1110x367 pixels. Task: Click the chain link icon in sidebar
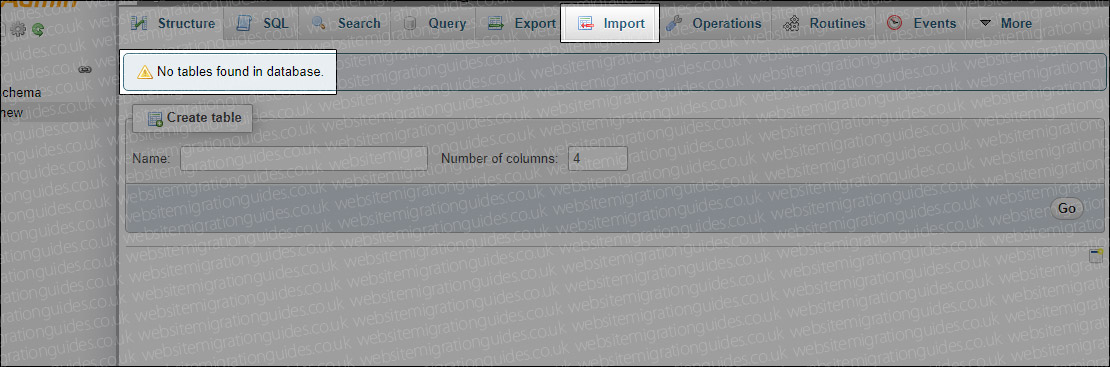(x=85, y=69)
